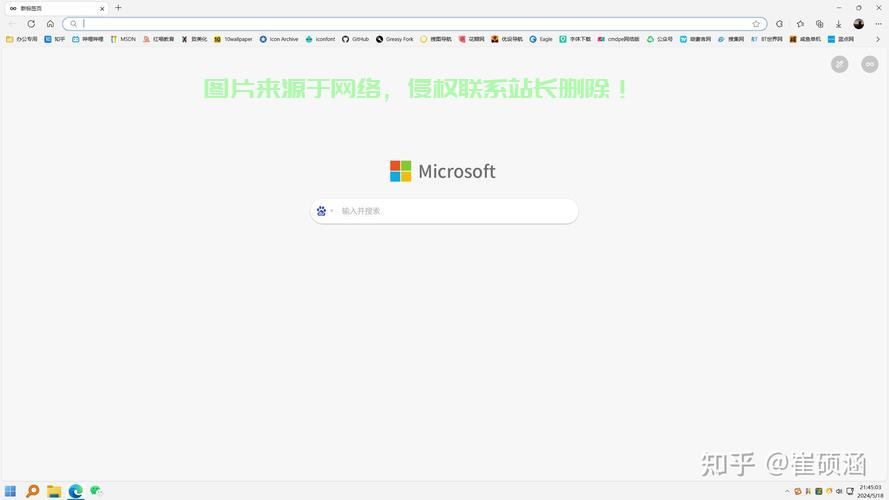Open the bookmark just right of Eagle
Image resolution: width=889 pixels, height=500 pixels.
[575, 39]
